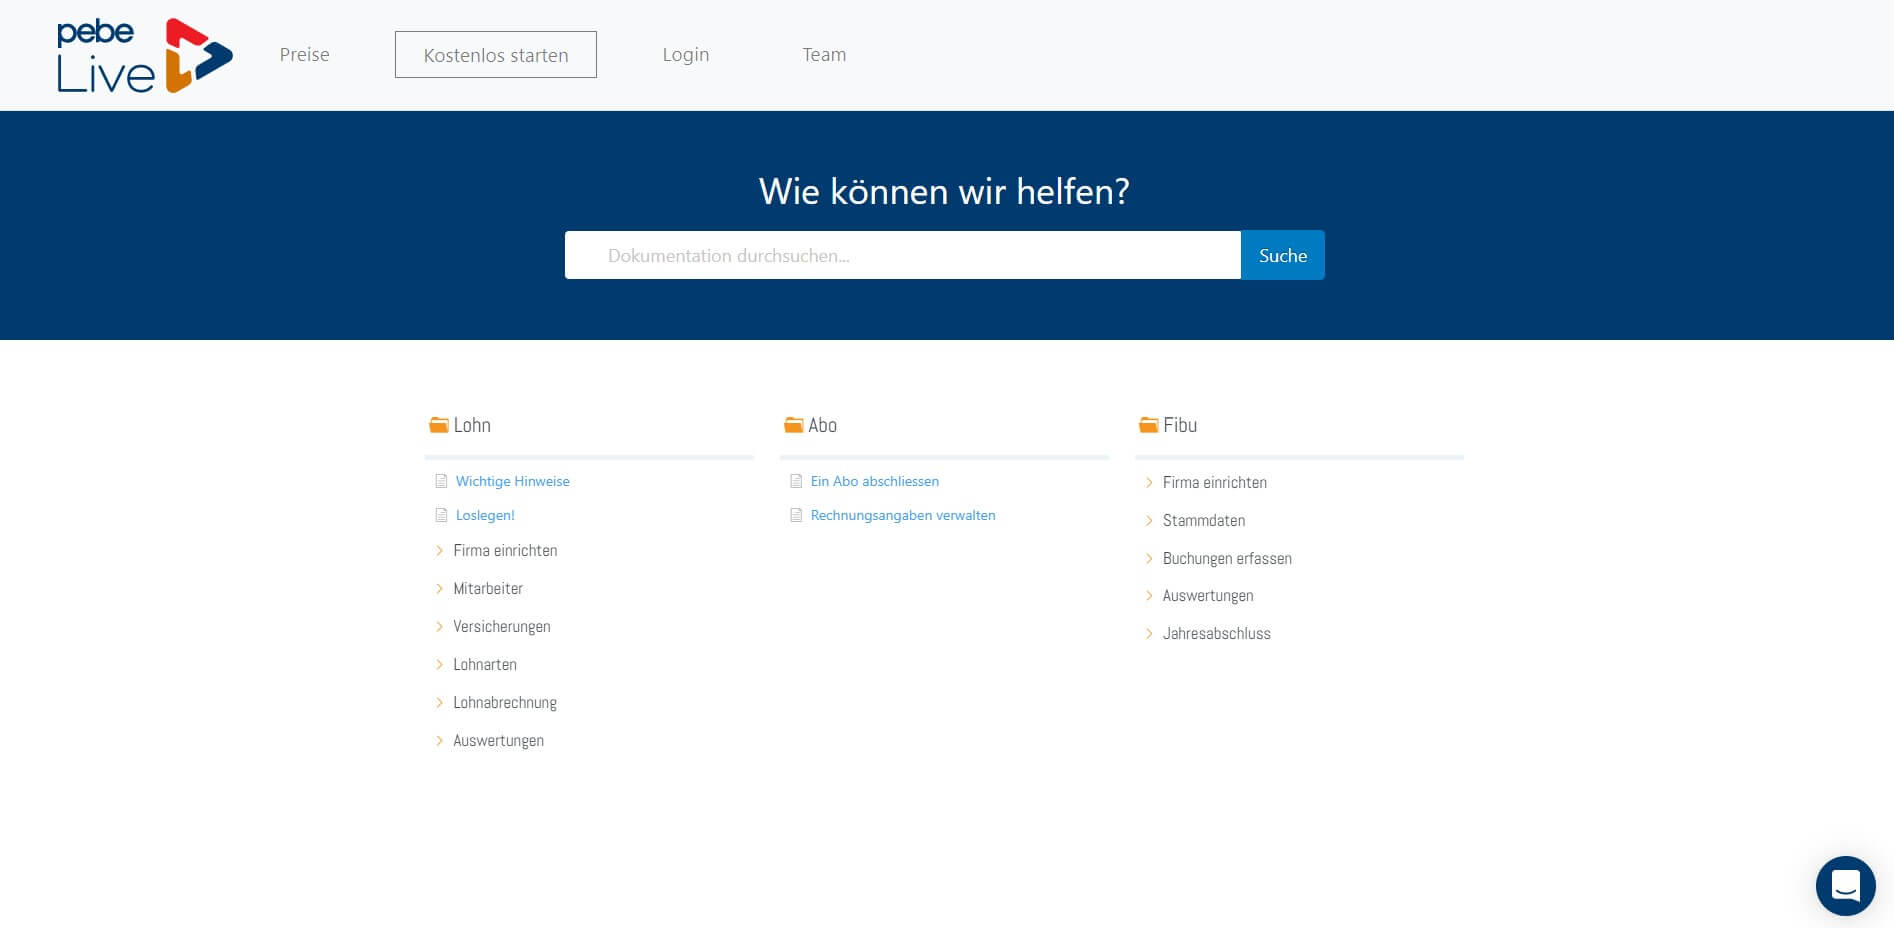
Task: Expand the Mitarbeiter section
Action: [x=488, y=589]
